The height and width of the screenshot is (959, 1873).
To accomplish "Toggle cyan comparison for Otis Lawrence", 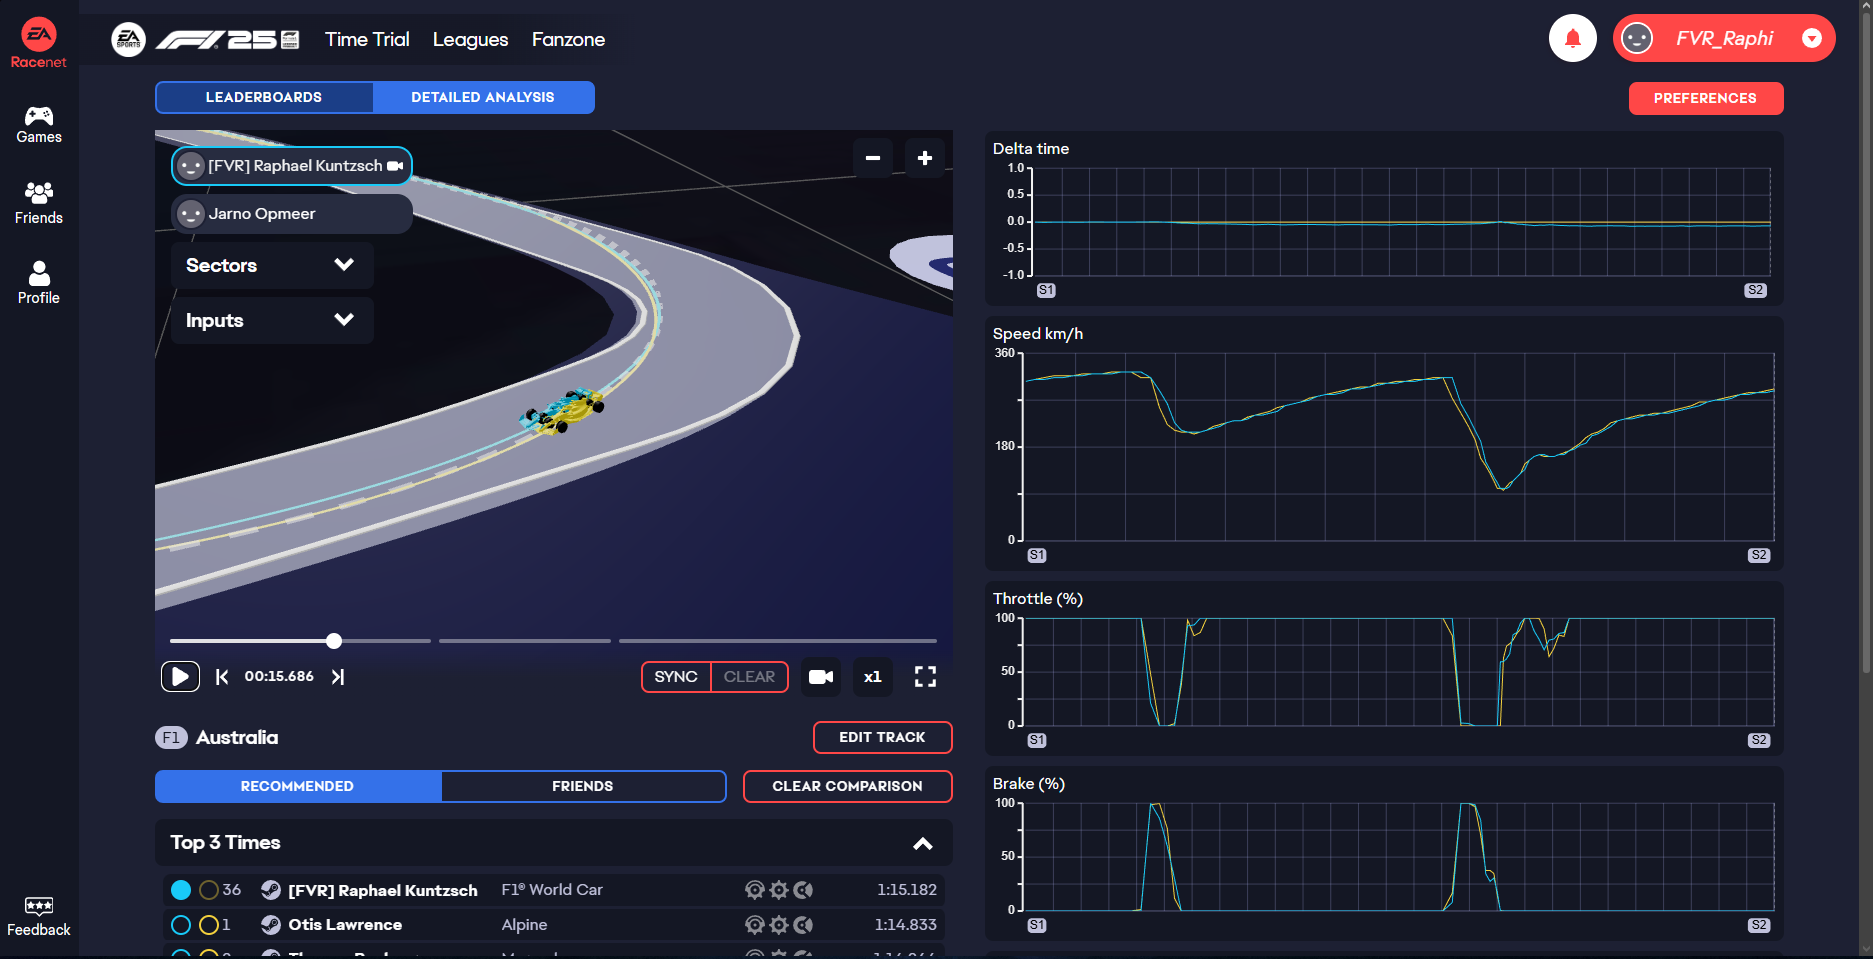I will 181,925.
